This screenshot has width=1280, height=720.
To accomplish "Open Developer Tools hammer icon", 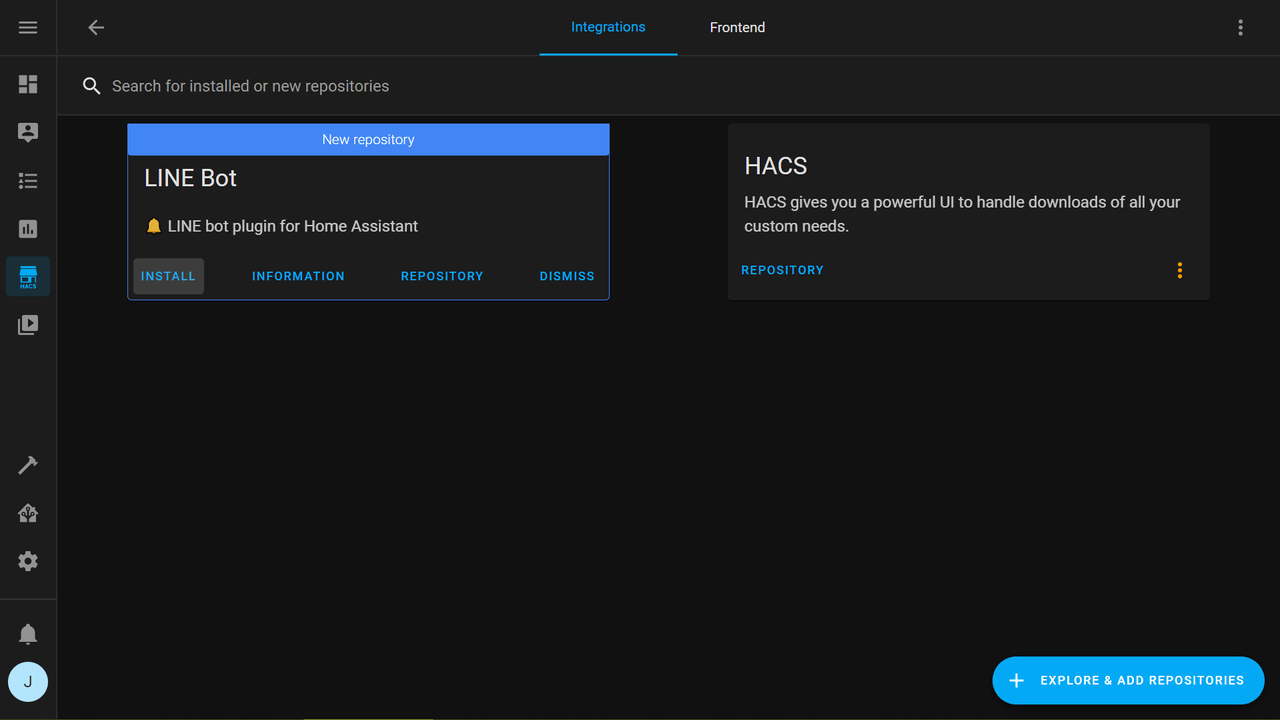I will [28, 465].
